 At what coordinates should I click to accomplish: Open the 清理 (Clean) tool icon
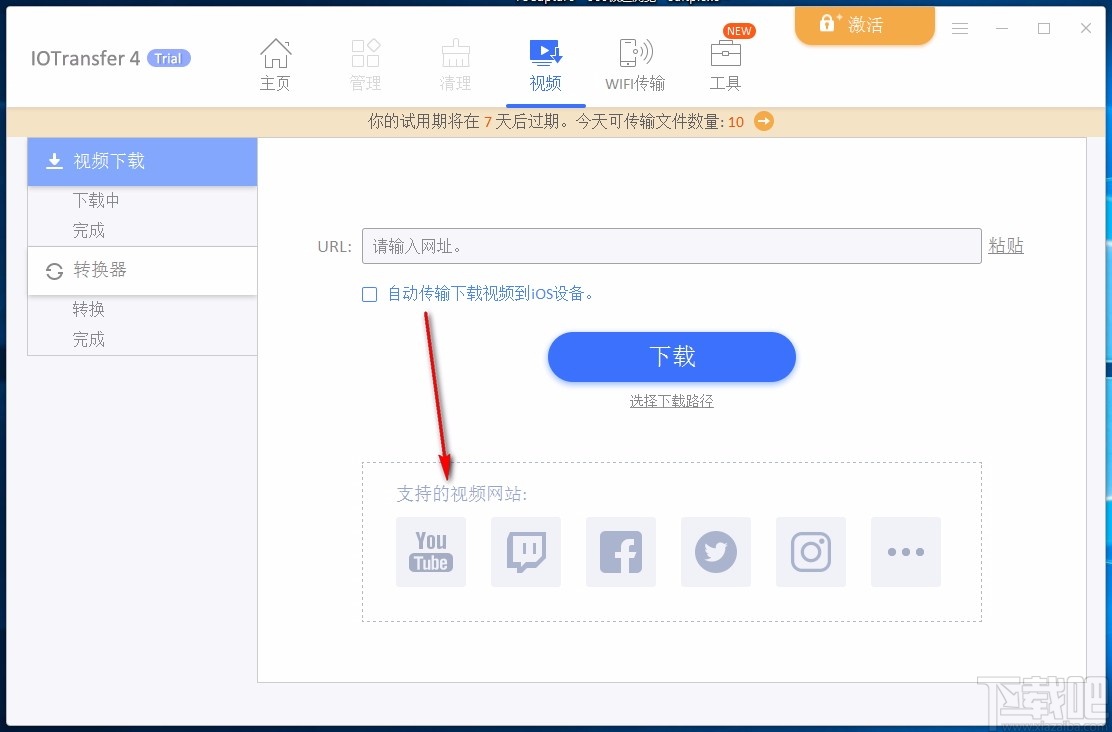(455, 60)
